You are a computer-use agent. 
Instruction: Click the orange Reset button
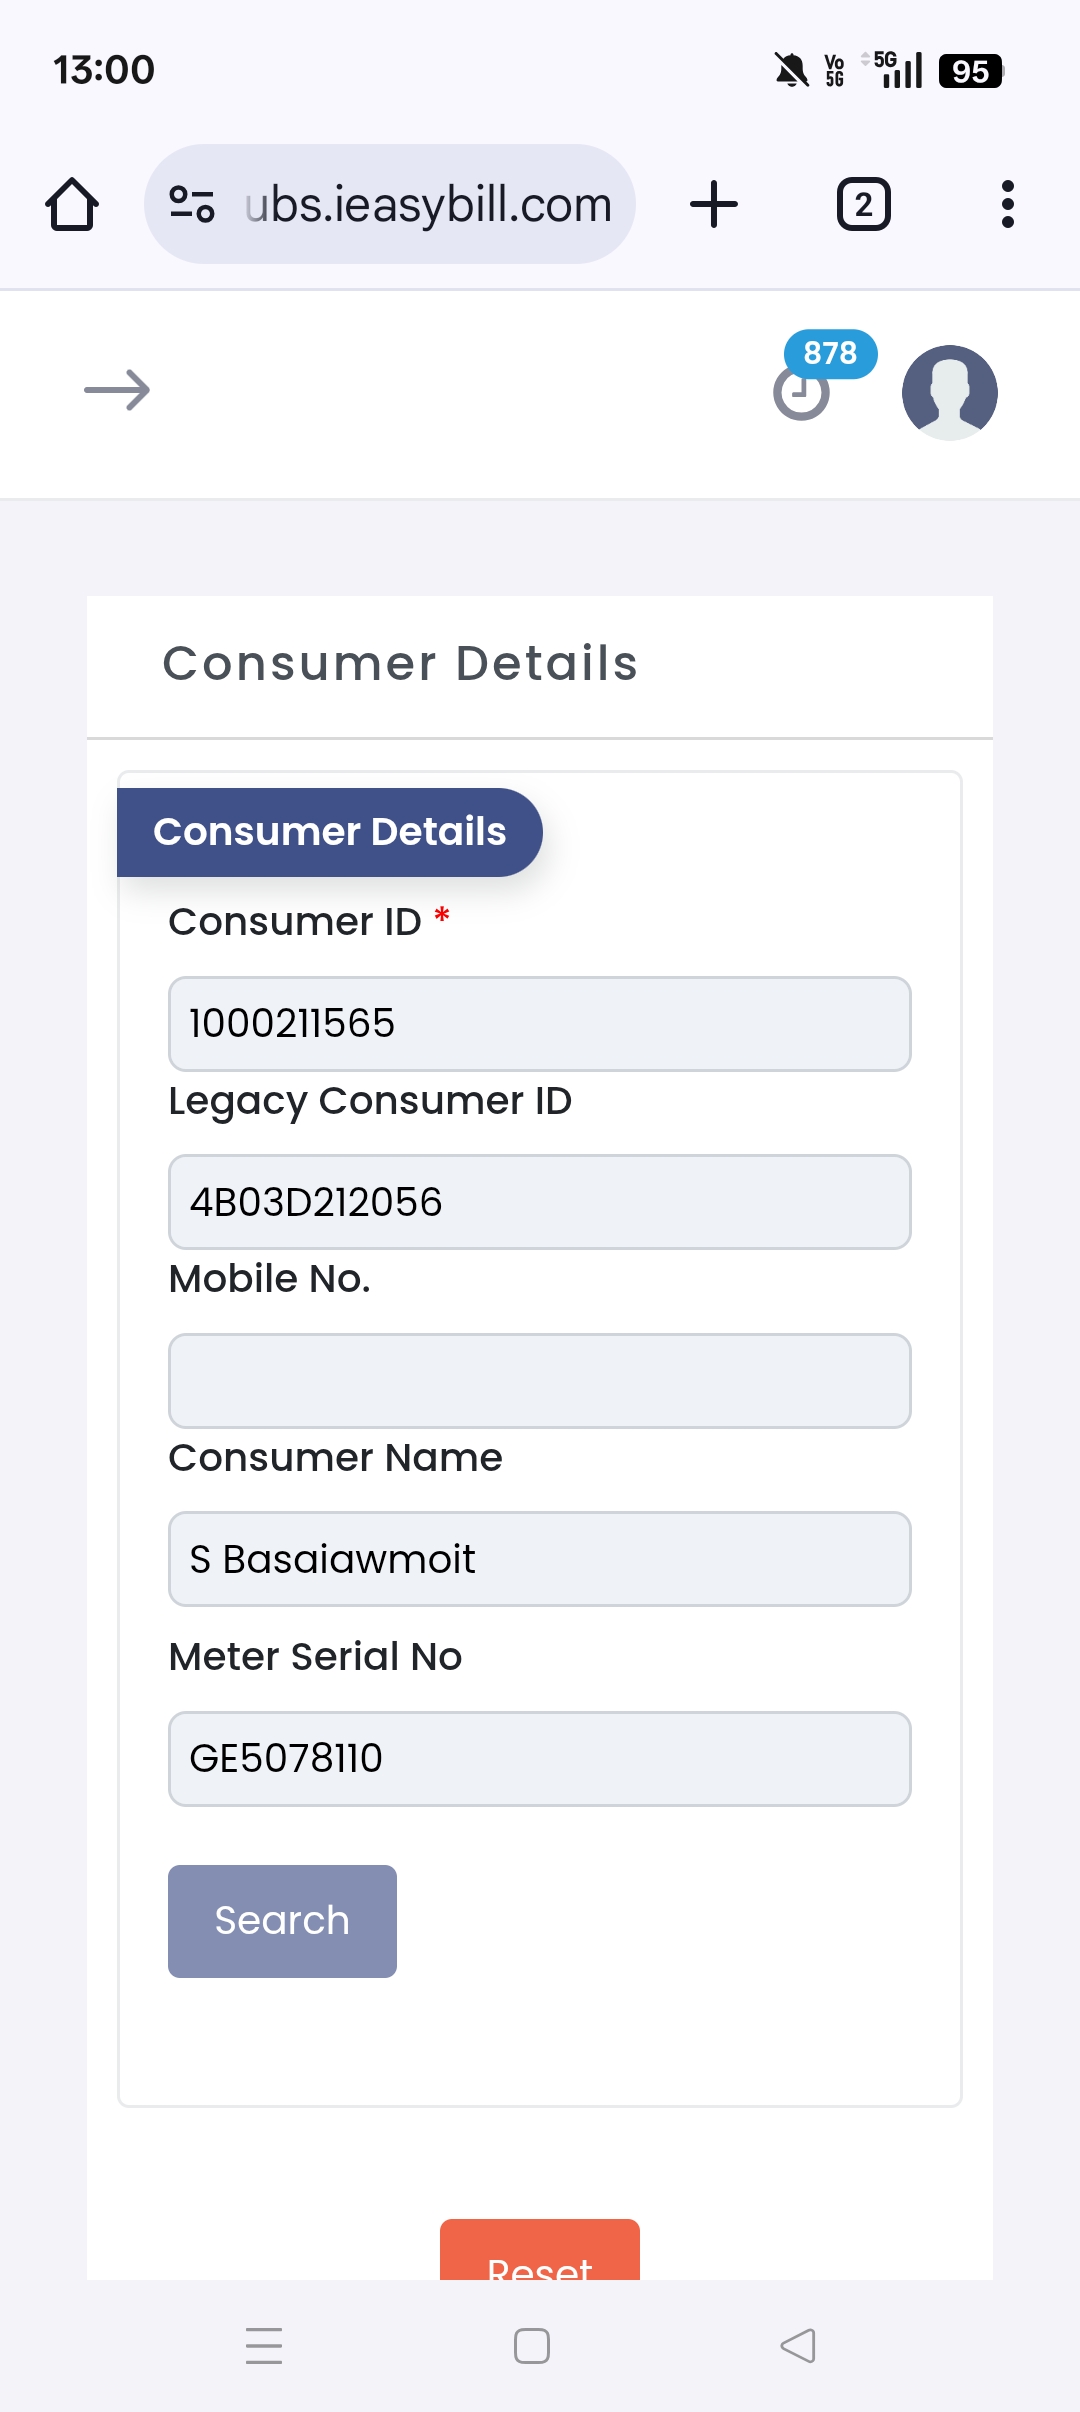(540, 2255)
